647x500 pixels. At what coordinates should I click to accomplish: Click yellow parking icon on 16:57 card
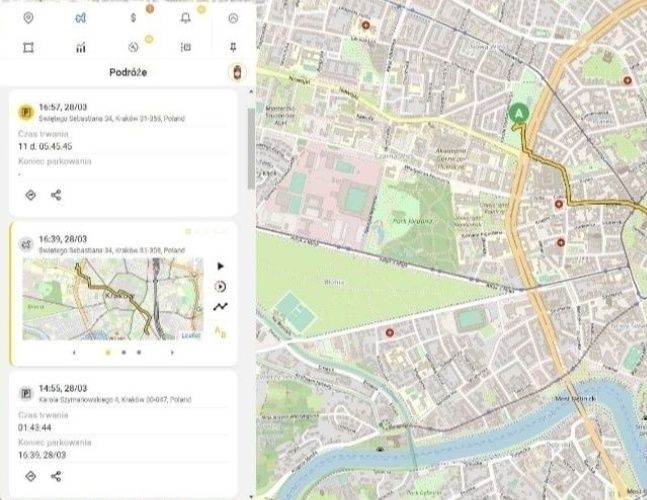point(26,112)
